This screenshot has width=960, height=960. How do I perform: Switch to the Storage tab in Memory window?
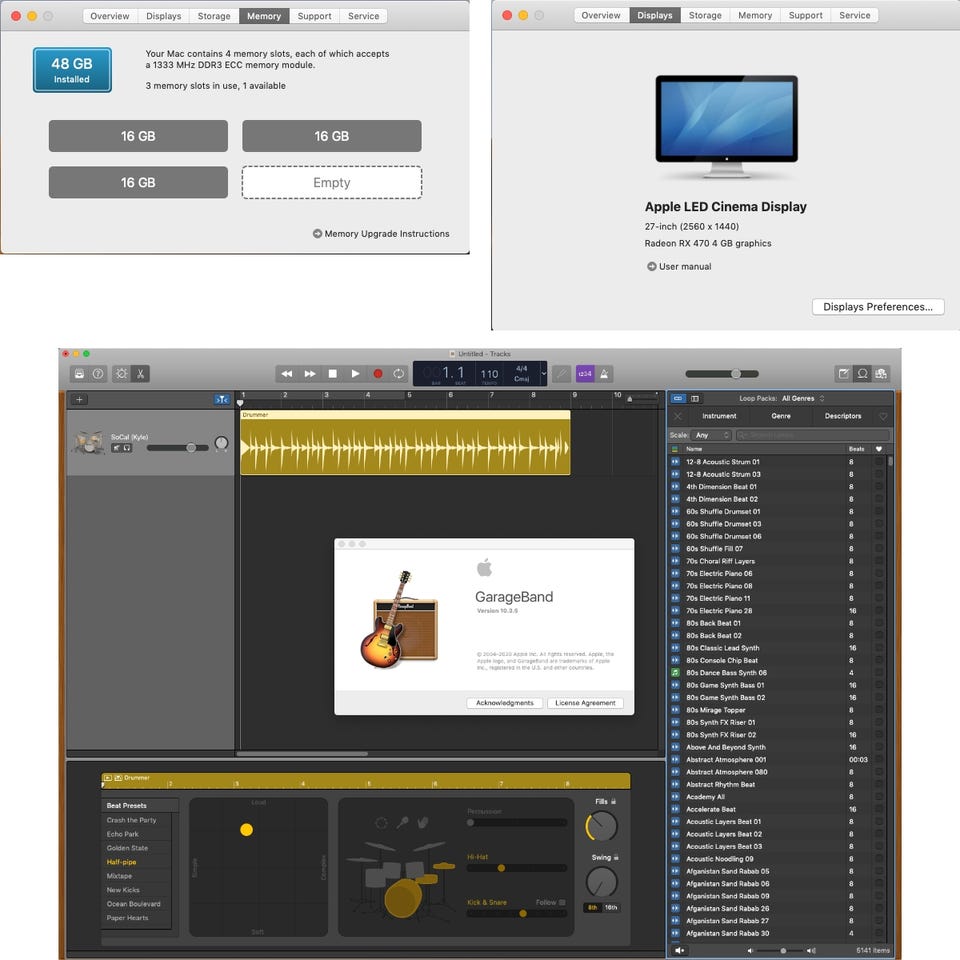point(214,16)
